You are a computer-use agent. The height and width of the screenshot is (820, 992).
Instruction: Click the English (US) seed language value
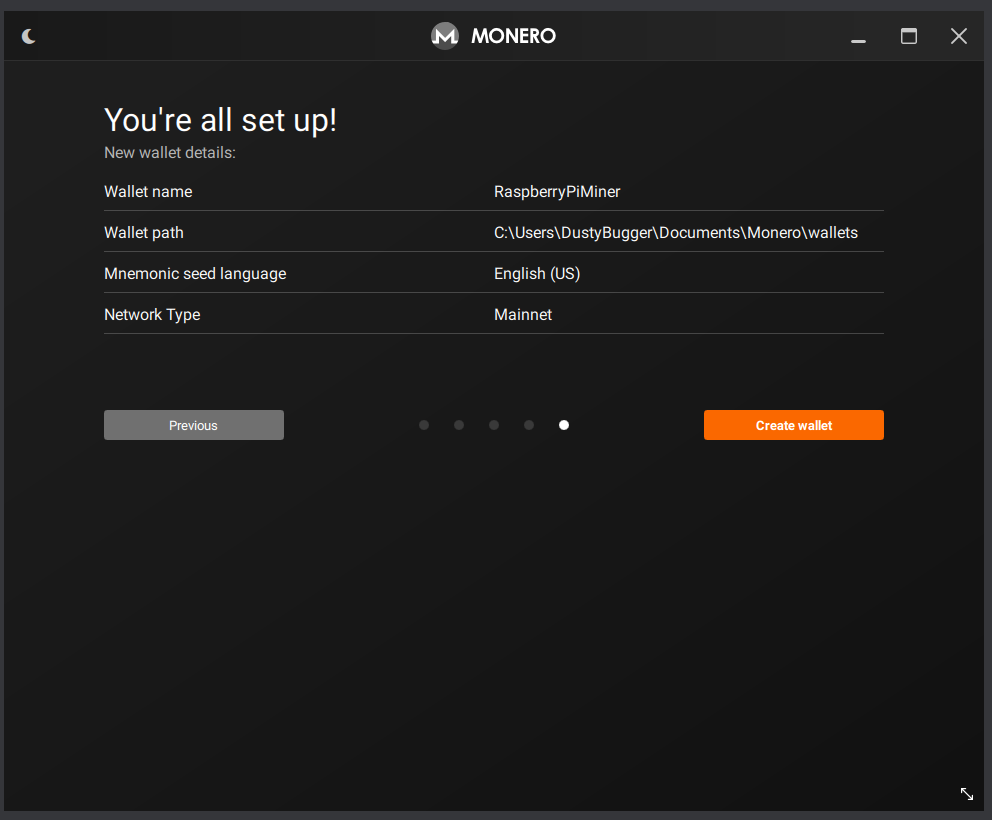click(537, 274)
